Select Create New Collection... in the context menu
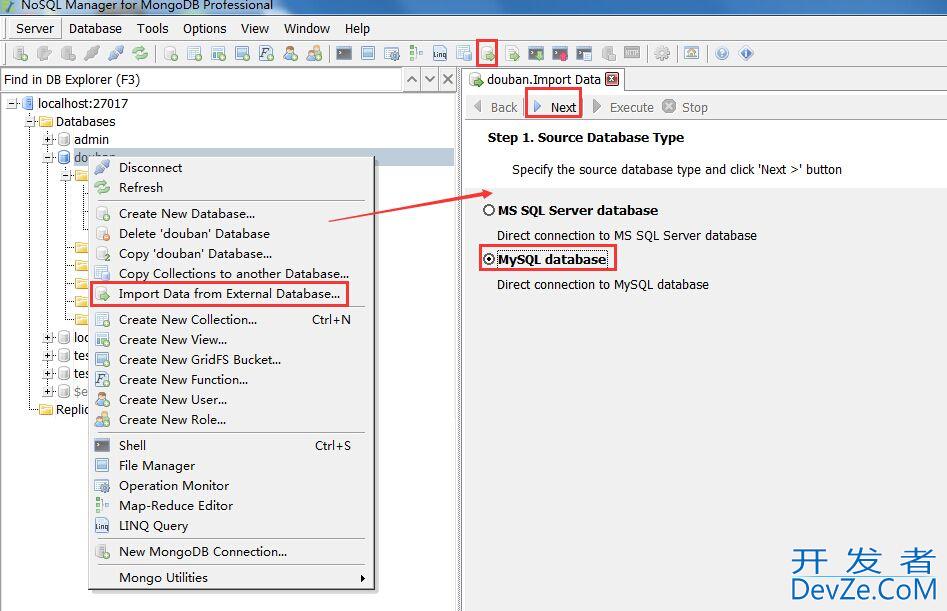The height and width of the screenshot is (611, 947). pos(231,320)
